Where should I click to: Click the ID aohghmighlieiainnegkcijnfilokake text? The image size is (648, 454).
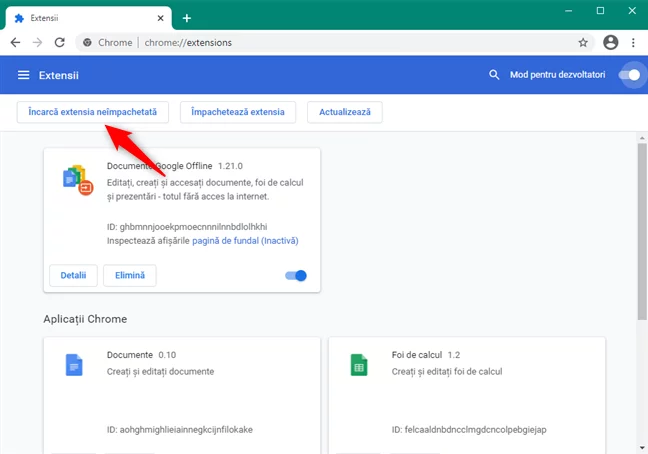coord(180,430)
